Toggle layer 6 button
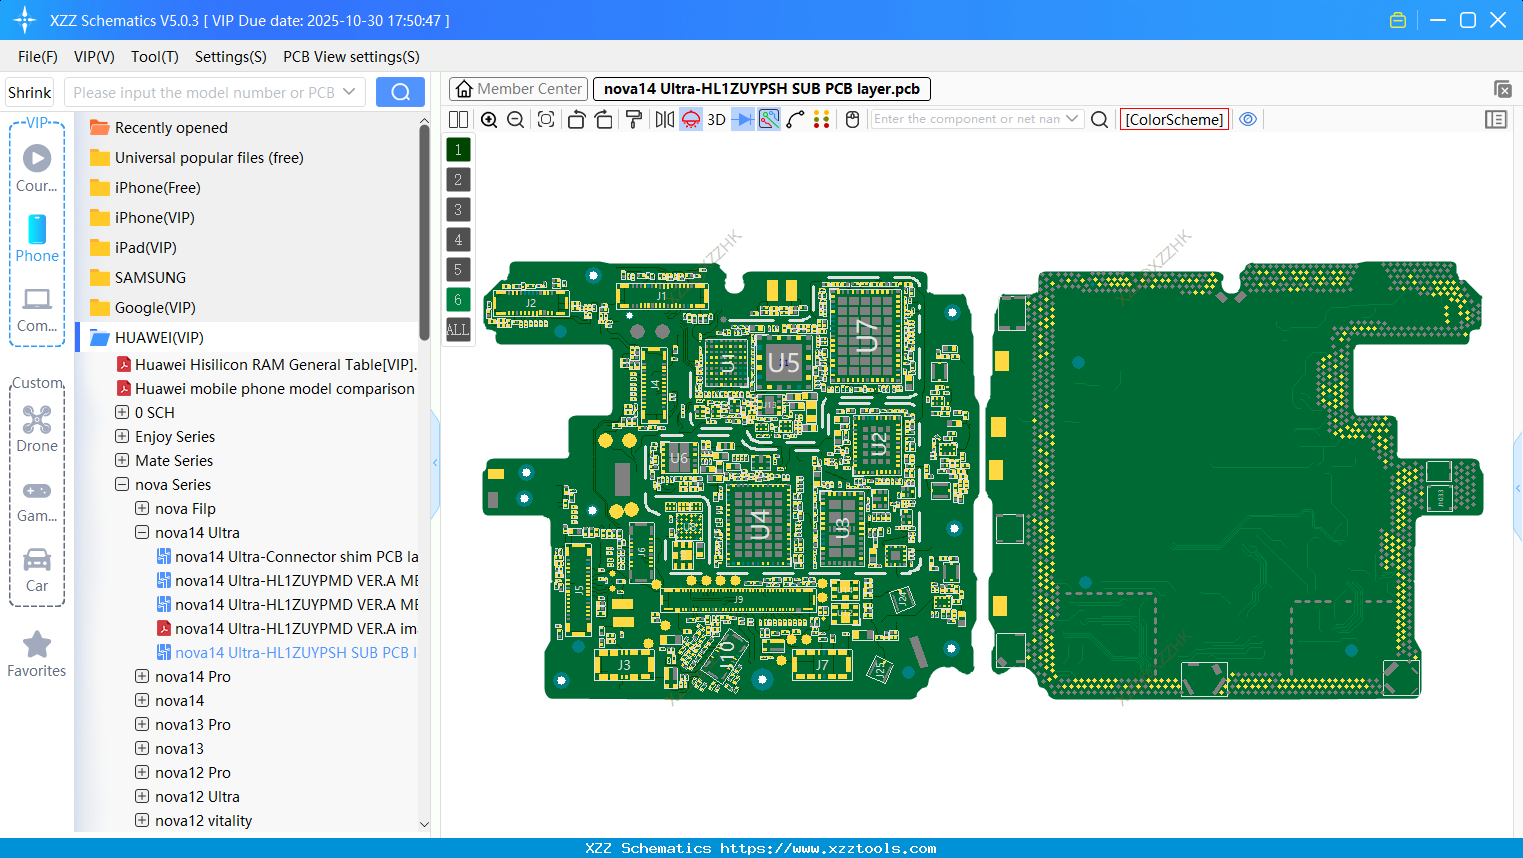This screenshot has height=858, width=1523. [458, 300]
